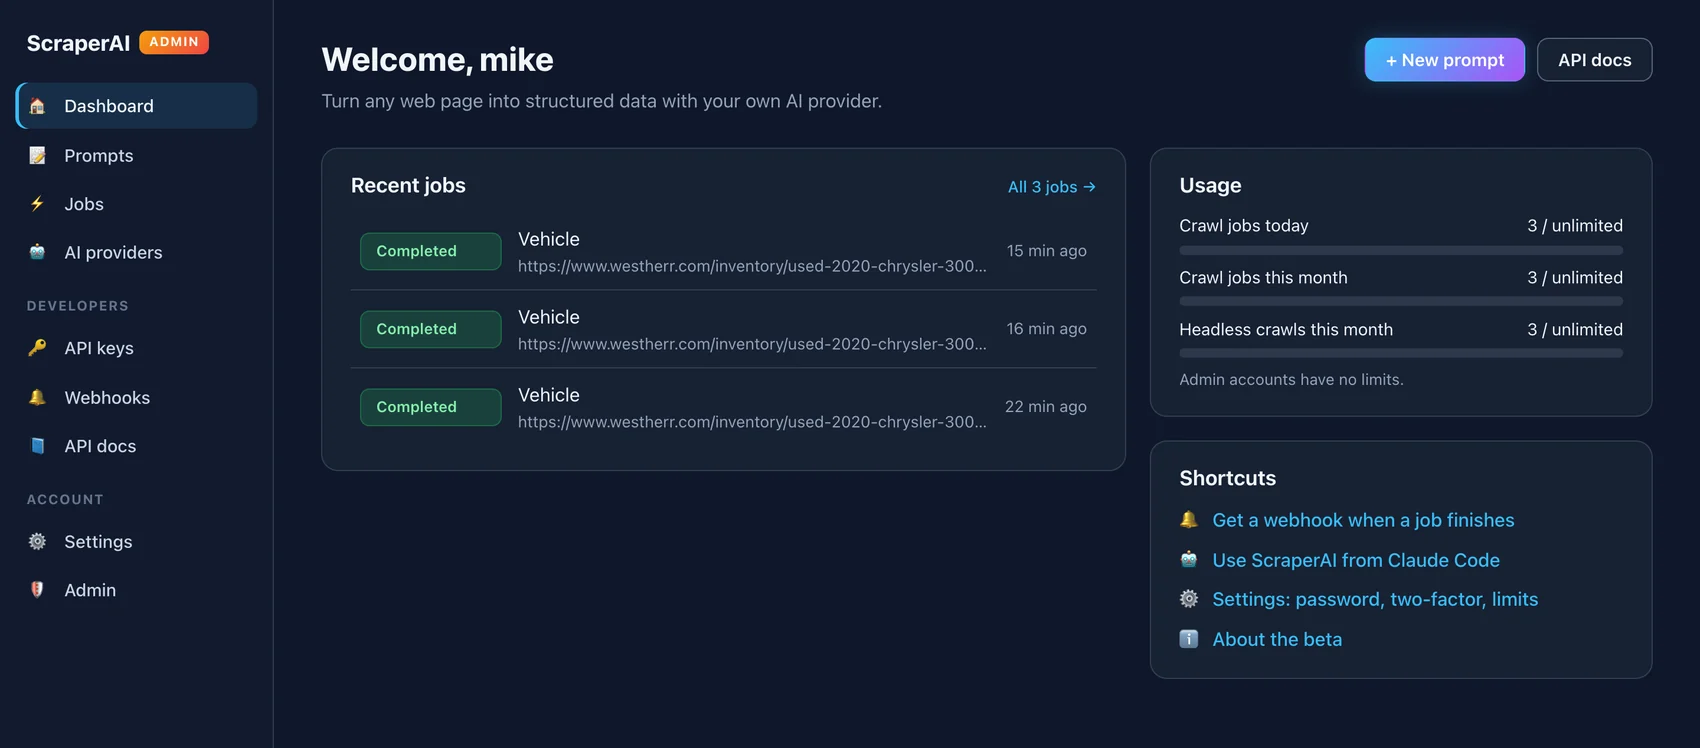1700x748 pixels.
Task: Open the Dashboard menu item
Action: [137, 106]
